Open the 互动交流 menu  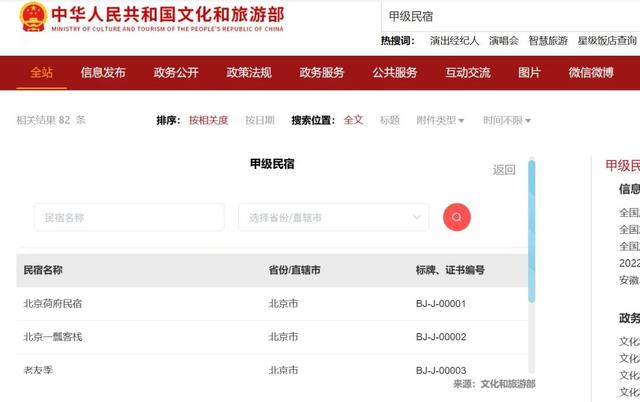[x=468, y=73]
